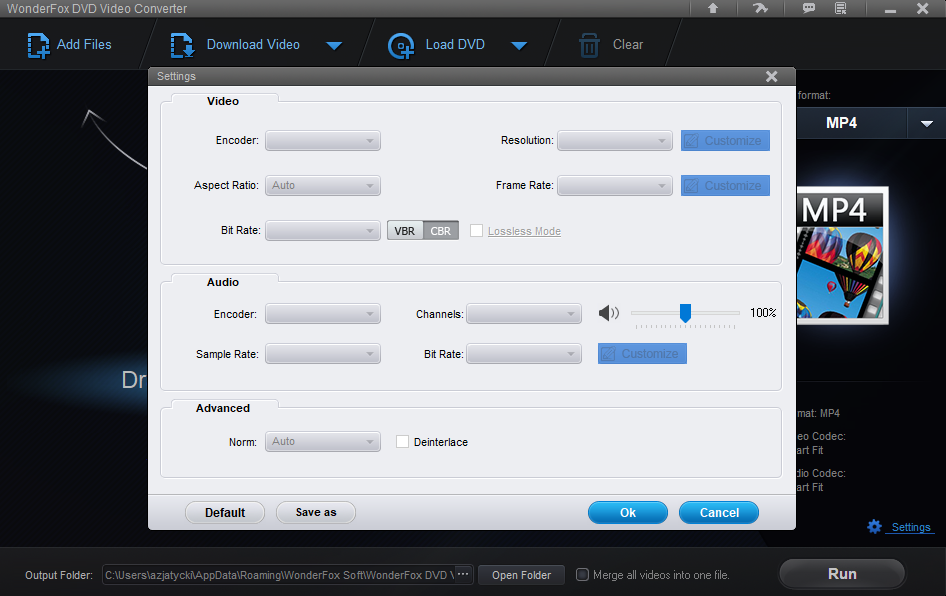Click the Audio section heading

coord(223,282)
